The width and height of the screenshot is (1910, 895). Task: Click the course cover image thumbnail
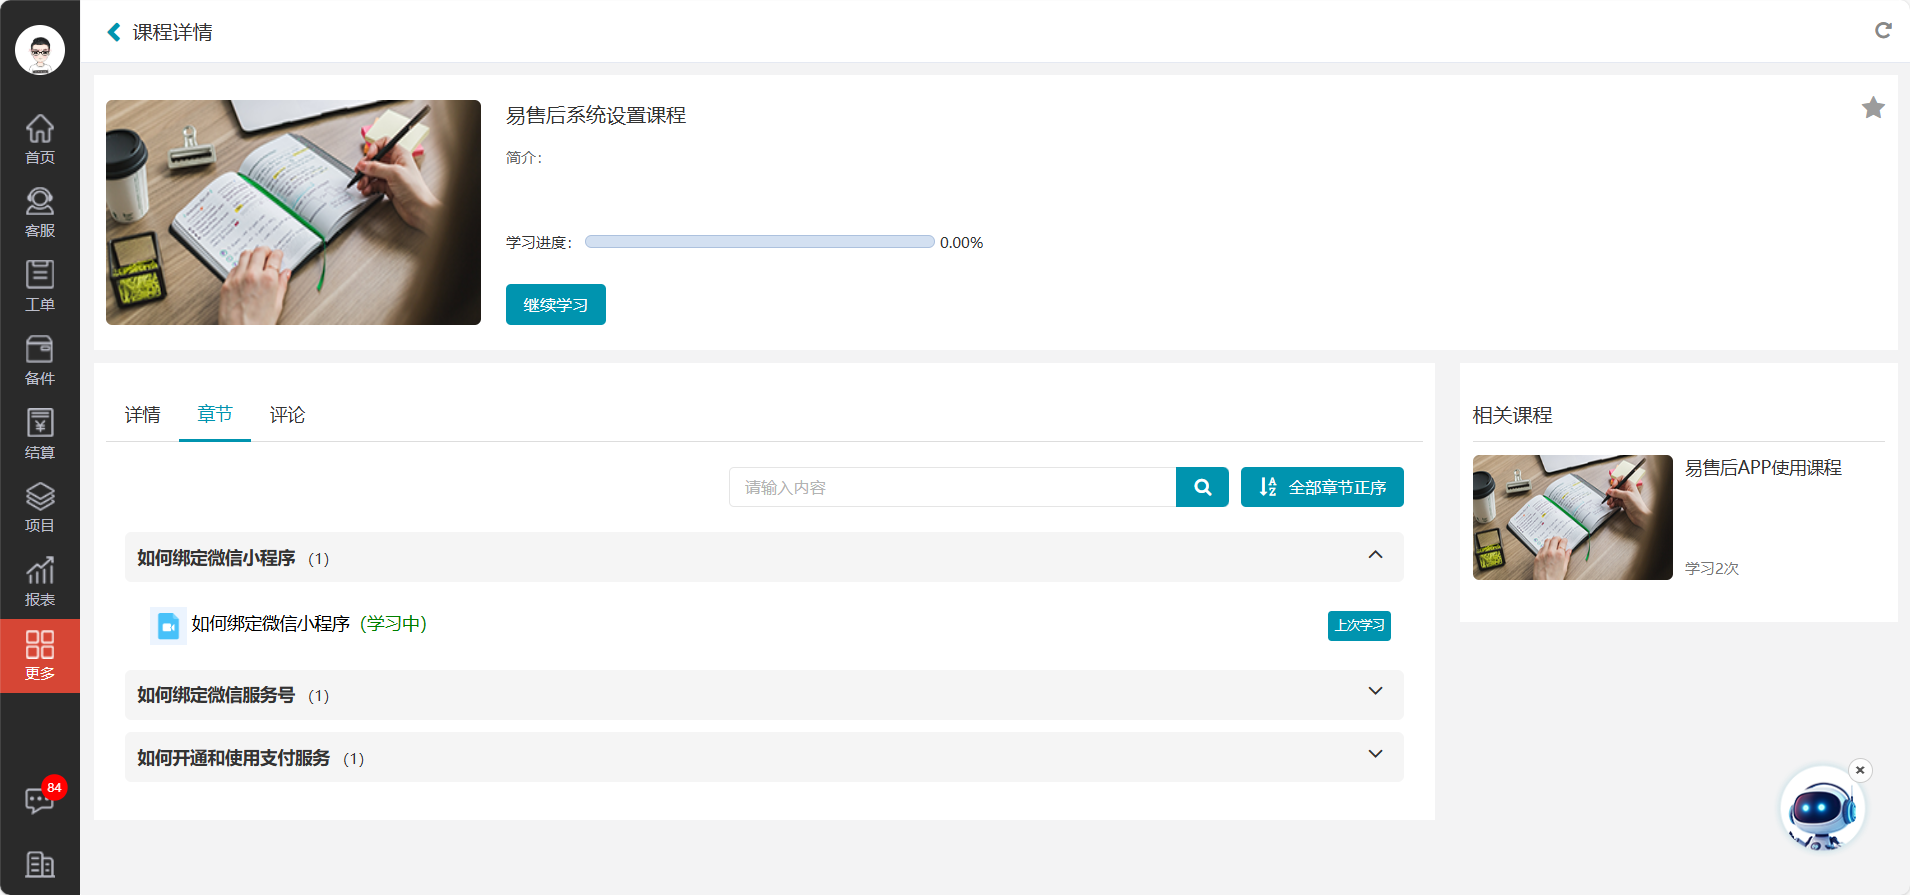293,212
